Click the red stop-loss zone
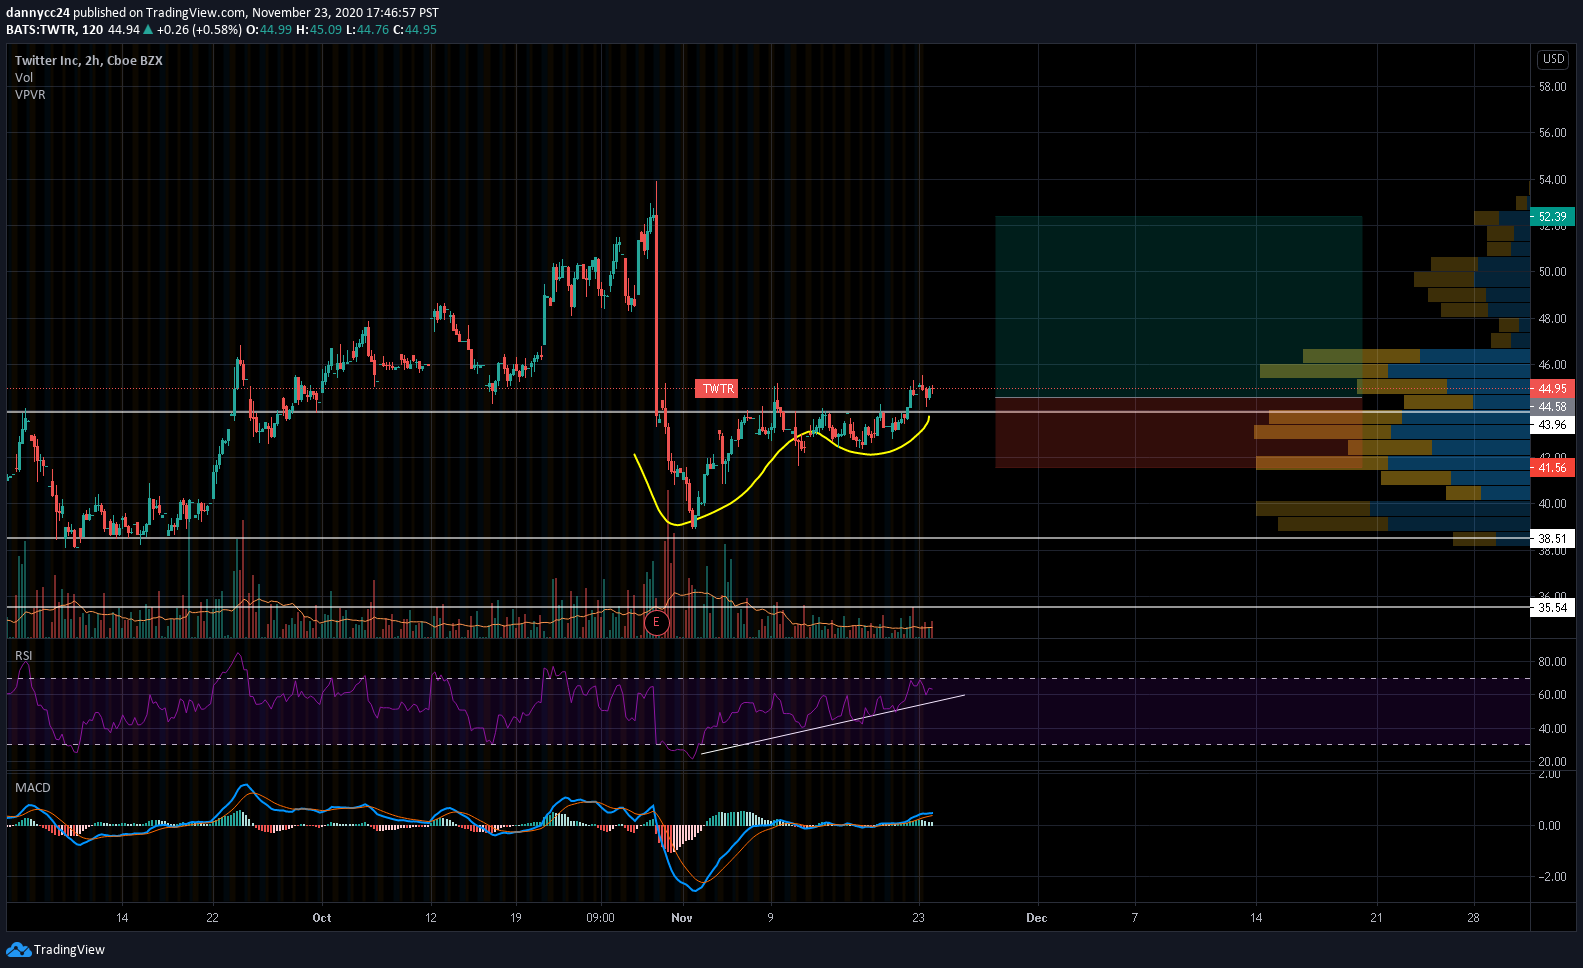 1178,432
